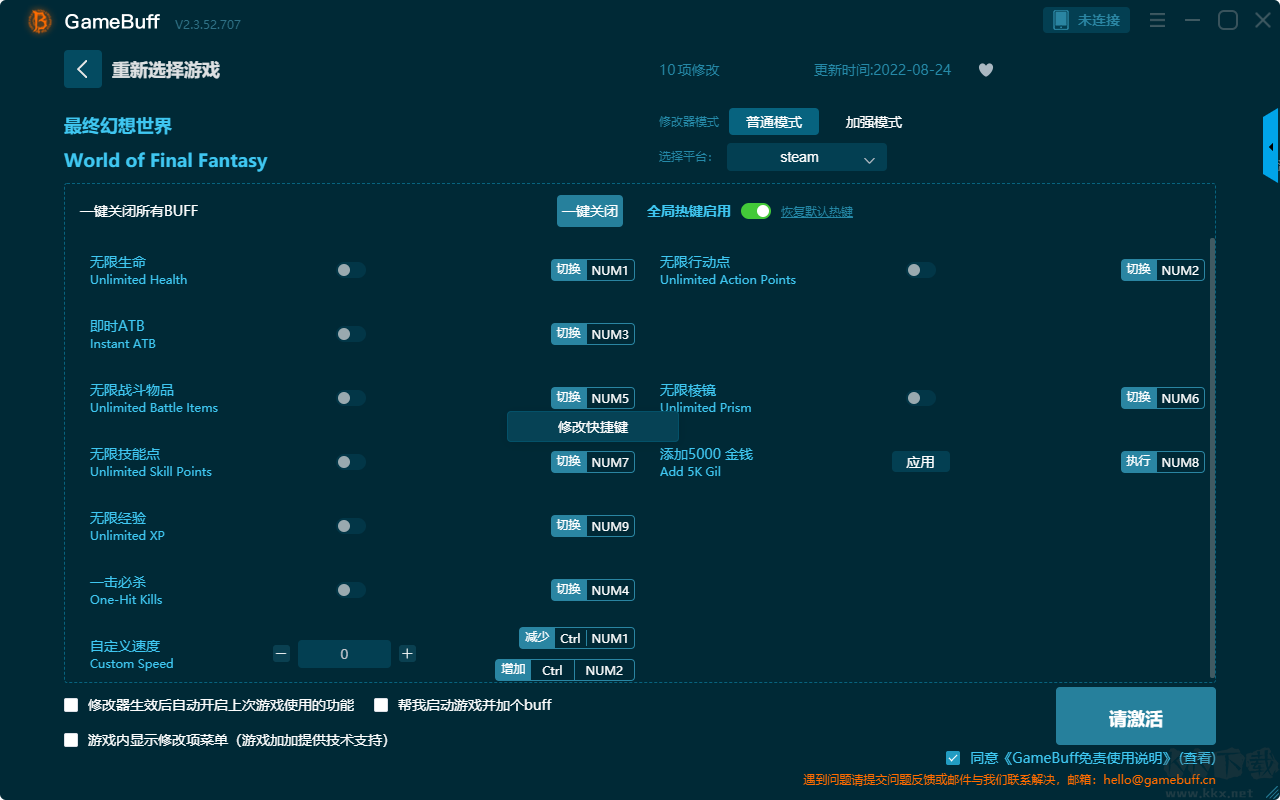Click the 减少 Ctrl NUM1 decrease hotkey
Viewport: 1280px width, 800px height.
[577, 638]
